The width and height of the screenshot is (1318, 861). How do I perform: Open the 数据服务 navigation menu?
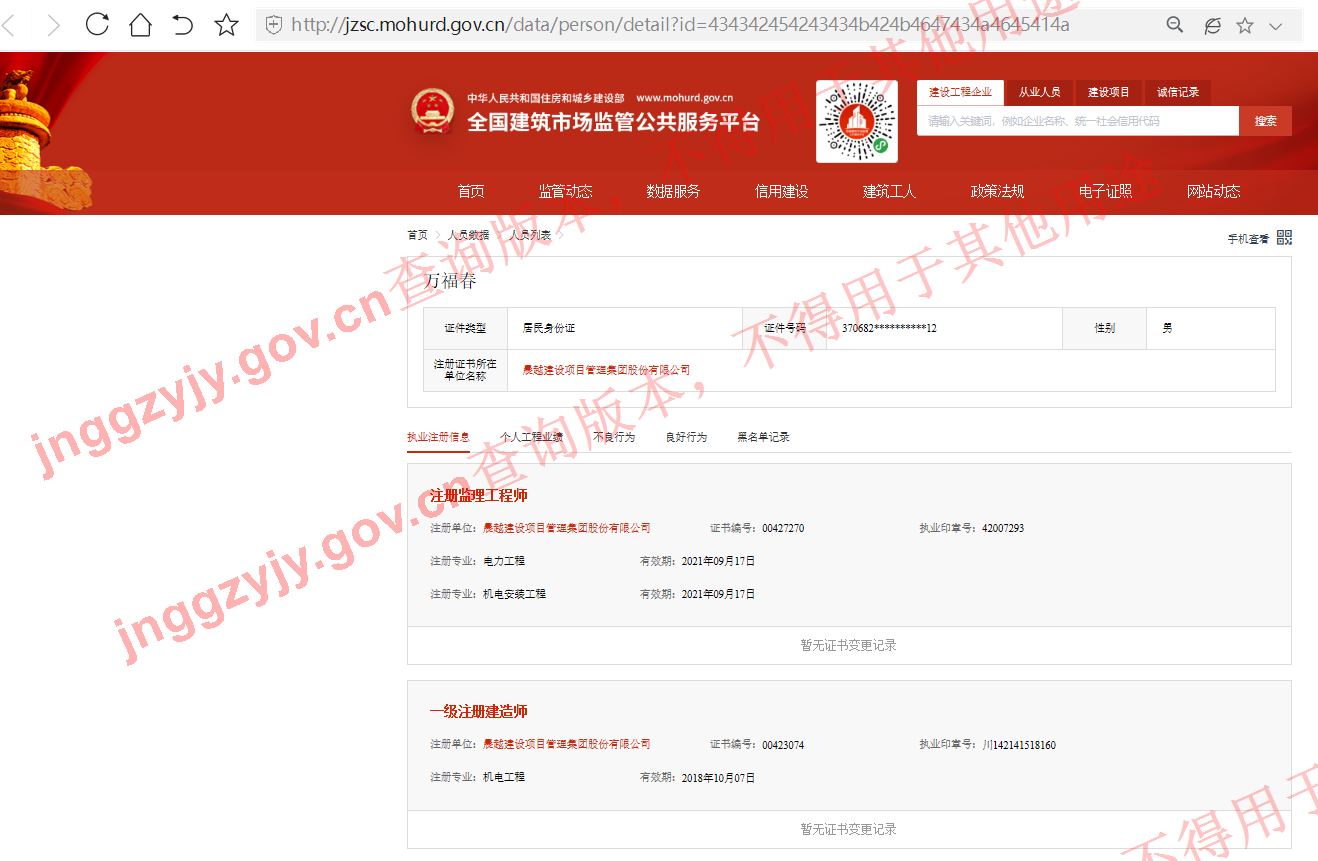(673, 191)
